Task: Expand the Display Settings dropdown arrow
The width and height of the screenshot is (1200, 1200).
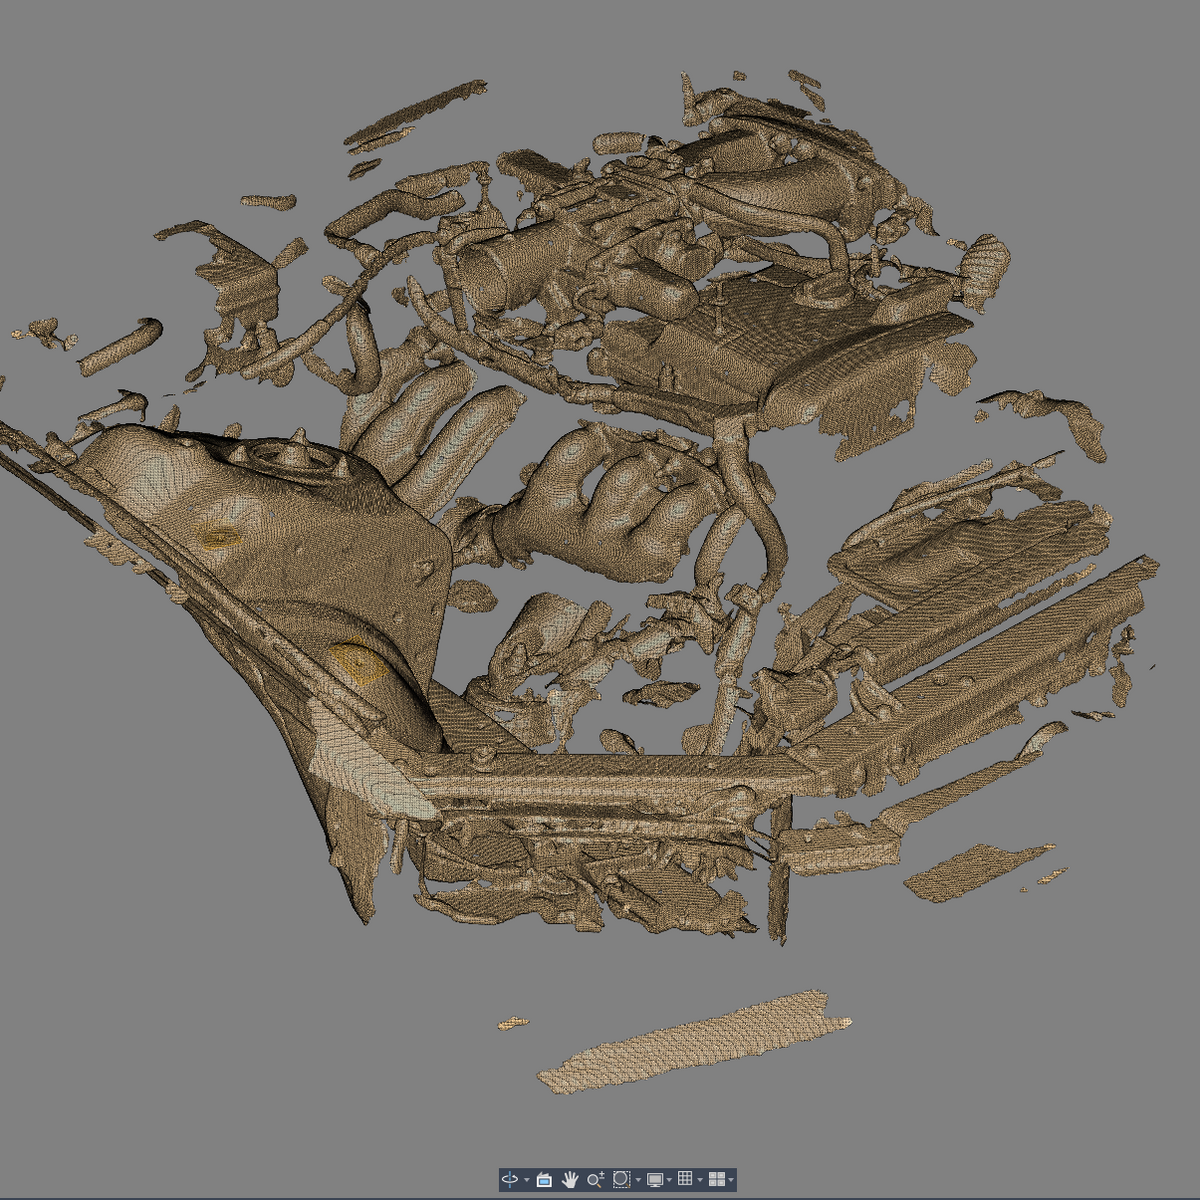Action: click(669, 1180)
